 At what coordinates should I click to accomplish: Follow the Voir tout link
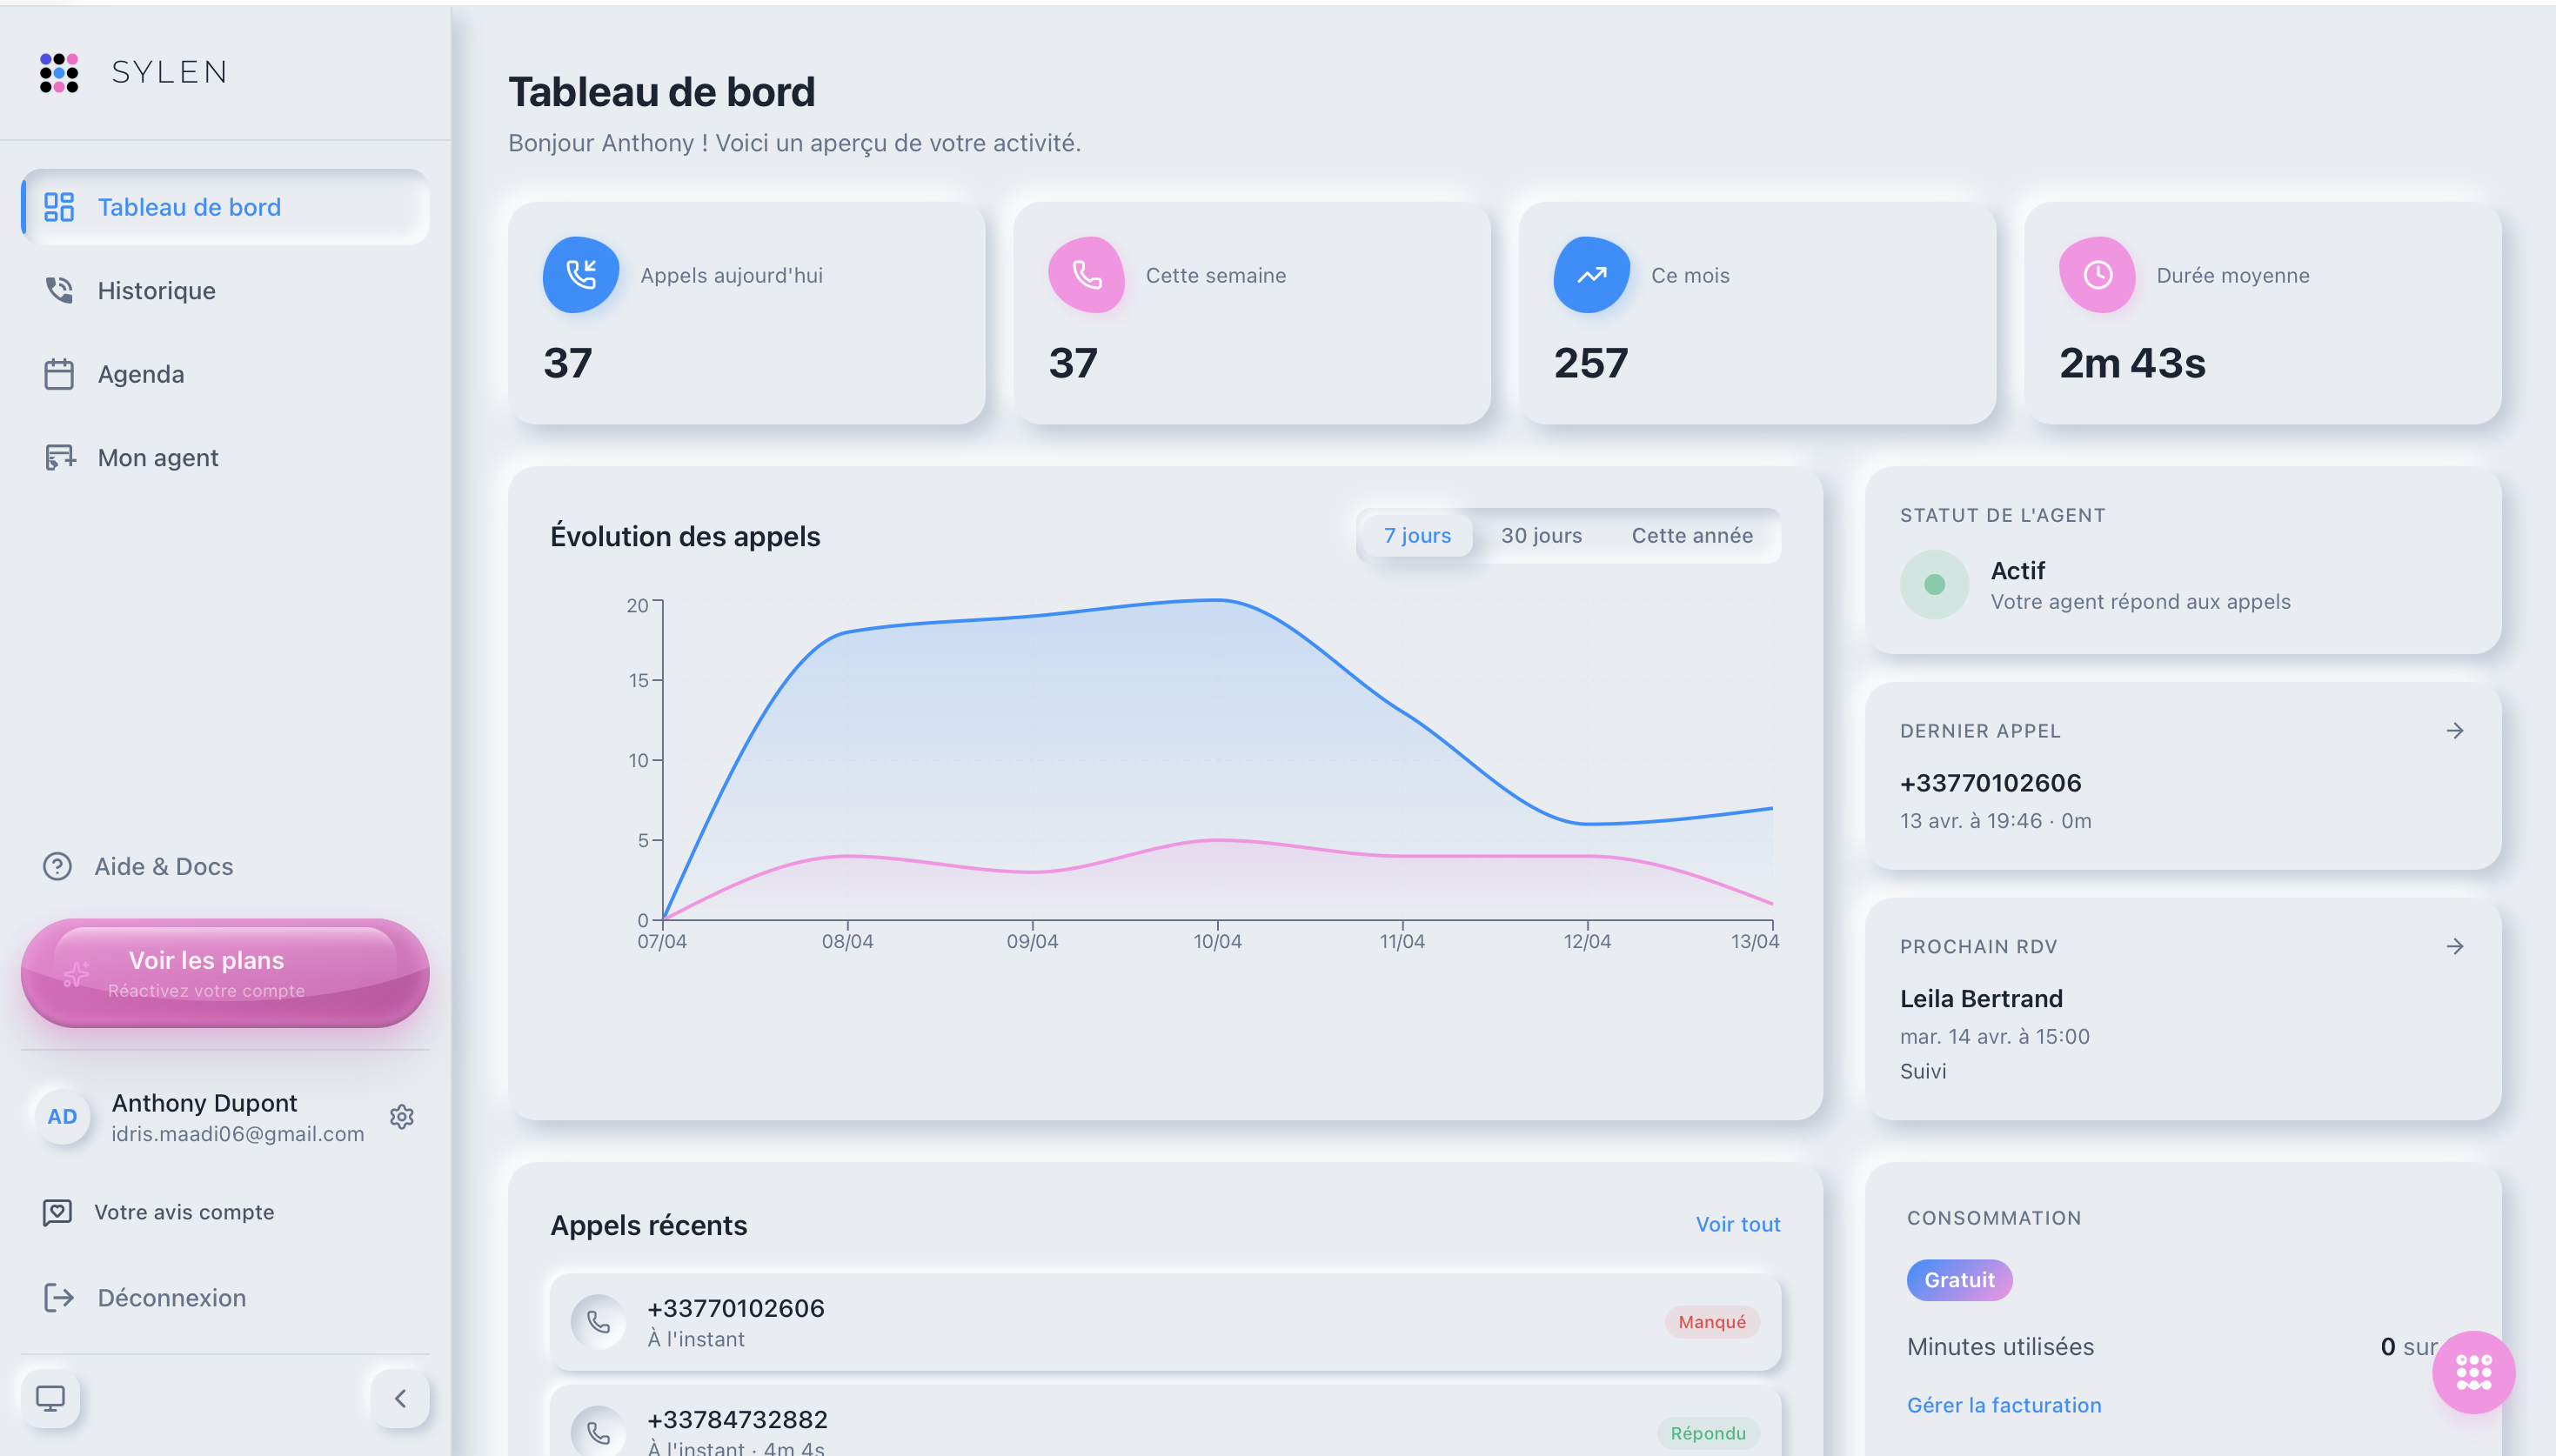1737,1224
